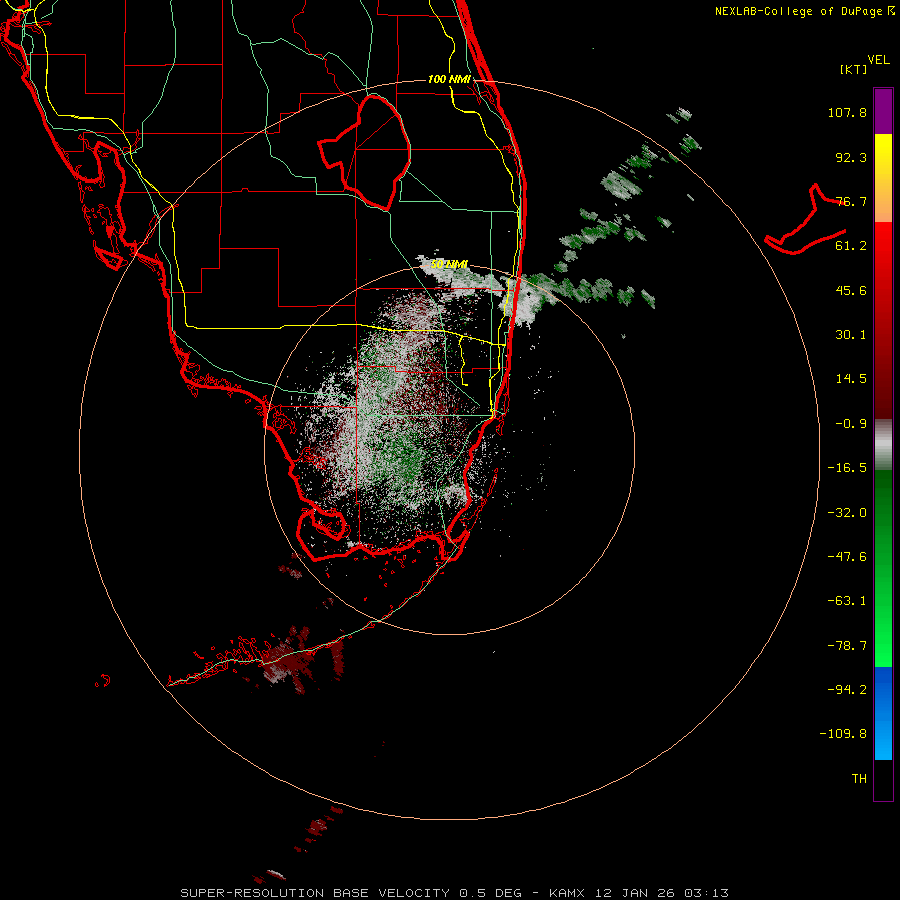Click the -94.2 velocity scale value

point(847,689)
